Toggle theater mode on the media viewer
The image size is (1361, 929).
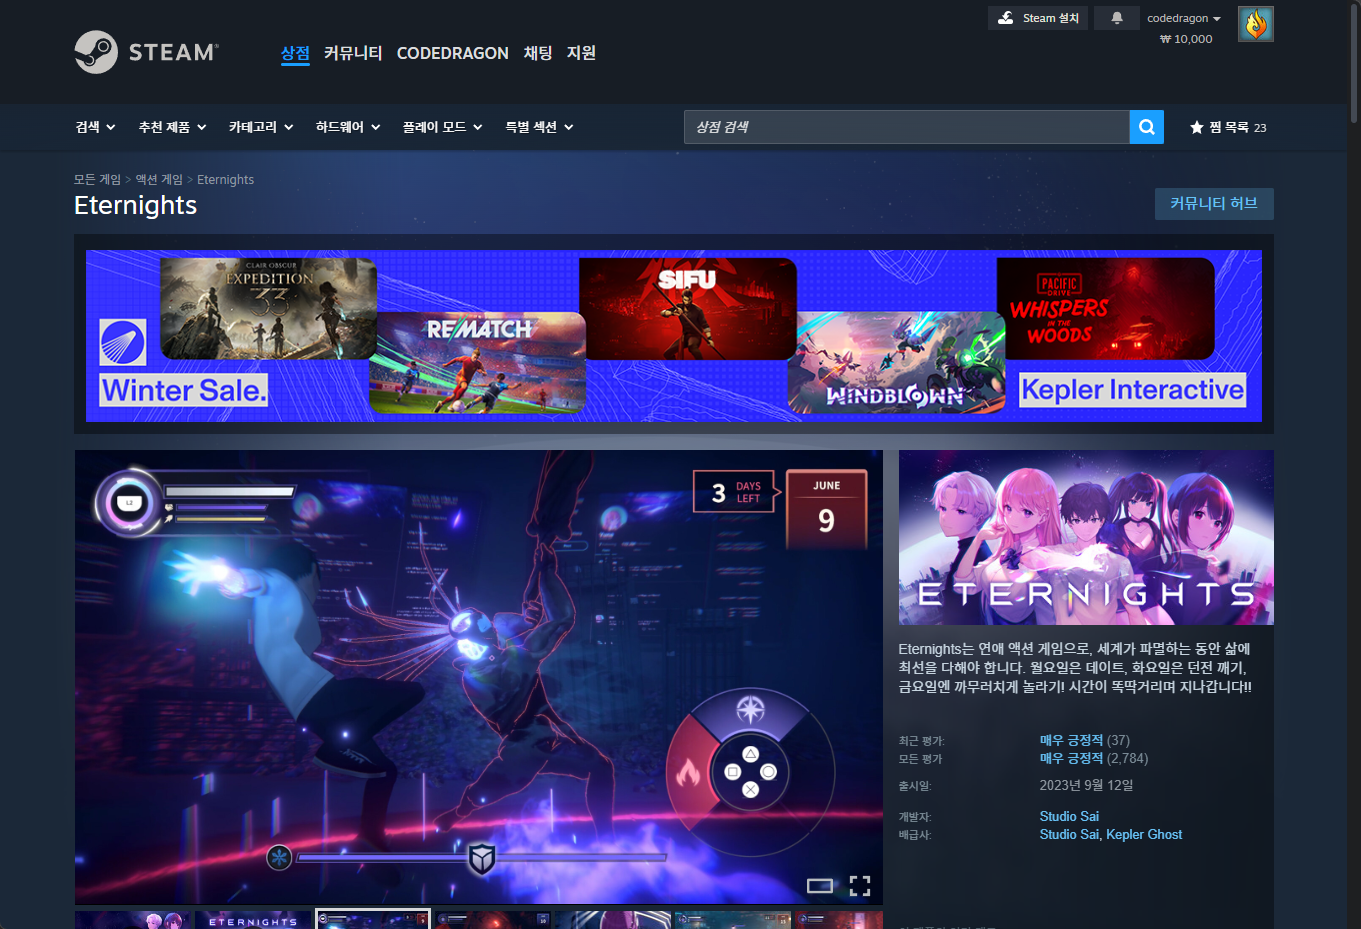pos(820,885)
